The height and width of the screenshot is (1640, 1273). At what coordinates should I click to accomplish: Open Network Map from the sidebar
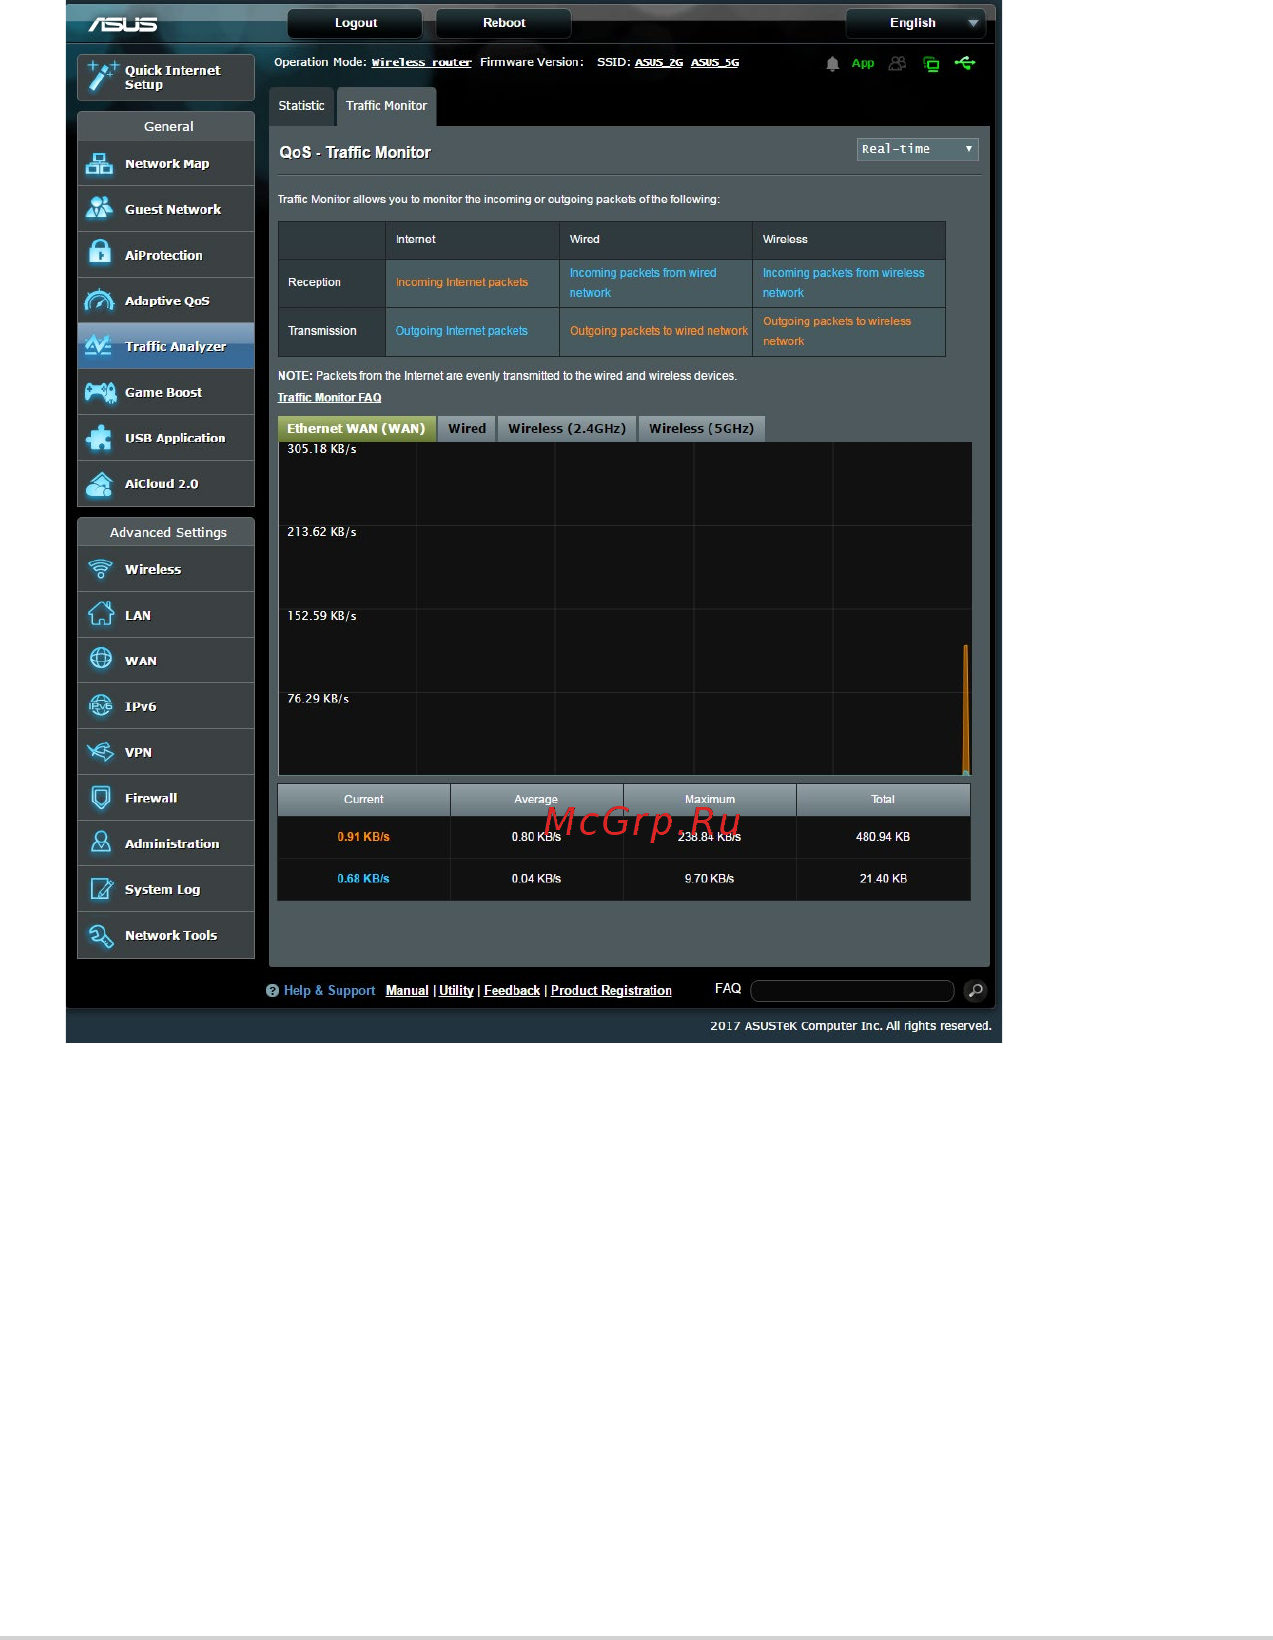click(166, 163)
